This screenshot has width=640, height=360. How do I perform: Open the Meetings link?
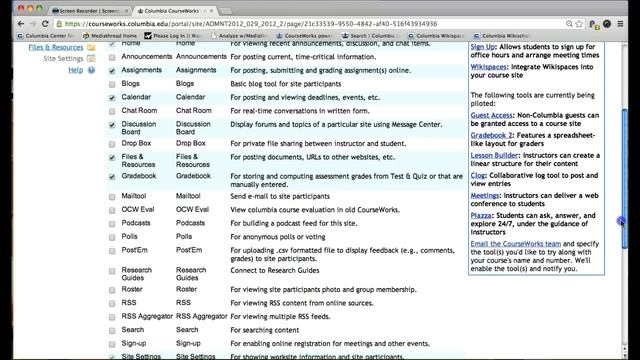tap(485, 196)
